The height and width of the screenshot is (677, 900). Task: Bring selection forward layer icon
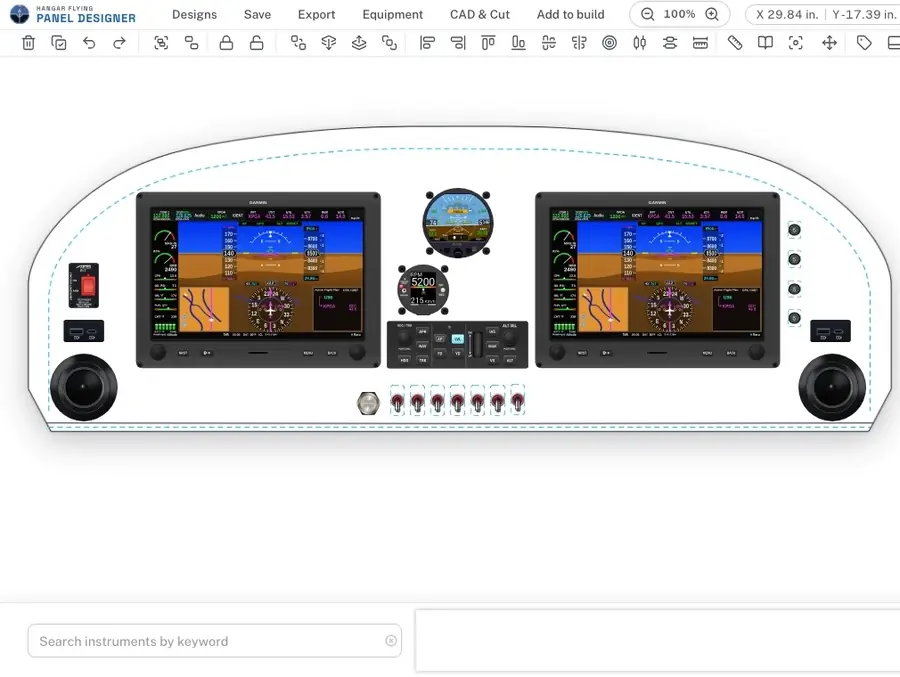coord(359,43)
